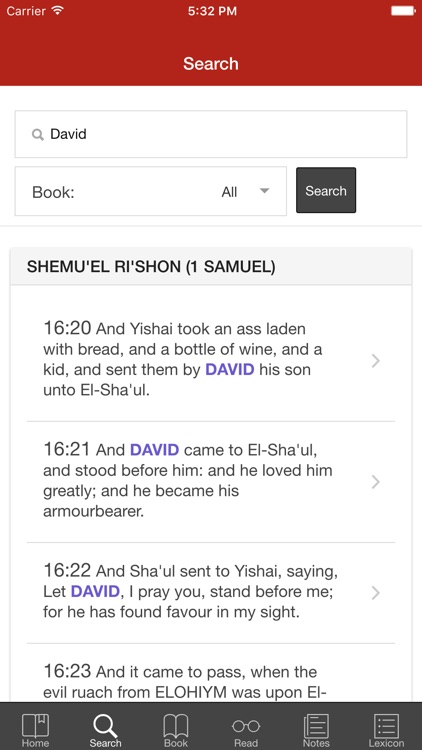The image size is (422, 750).
Task: Open verse 16:22 via its chevron
Action: pos(376,593)
